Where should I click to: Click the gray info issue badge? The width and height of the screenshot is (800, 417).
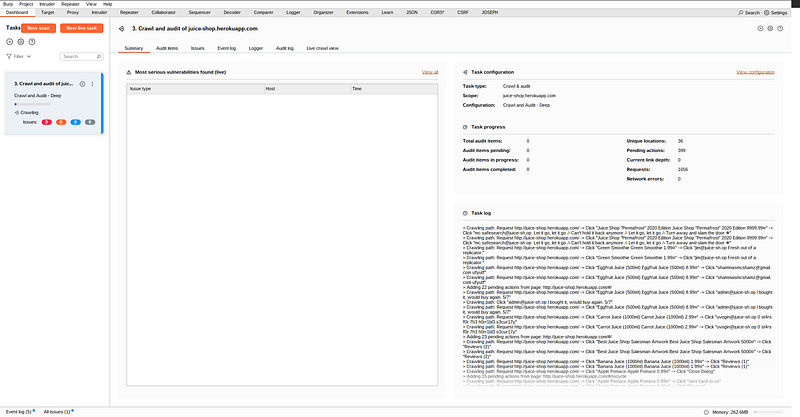pos(90,122)
